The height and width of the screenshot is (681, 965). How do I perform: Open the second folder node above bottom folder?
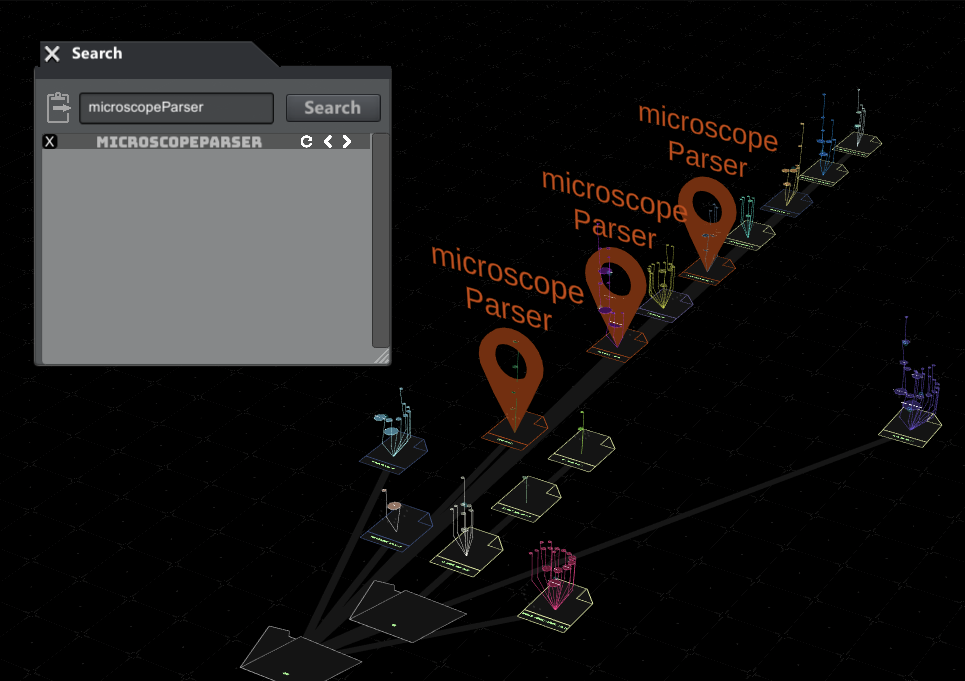[x=406, y=607]
